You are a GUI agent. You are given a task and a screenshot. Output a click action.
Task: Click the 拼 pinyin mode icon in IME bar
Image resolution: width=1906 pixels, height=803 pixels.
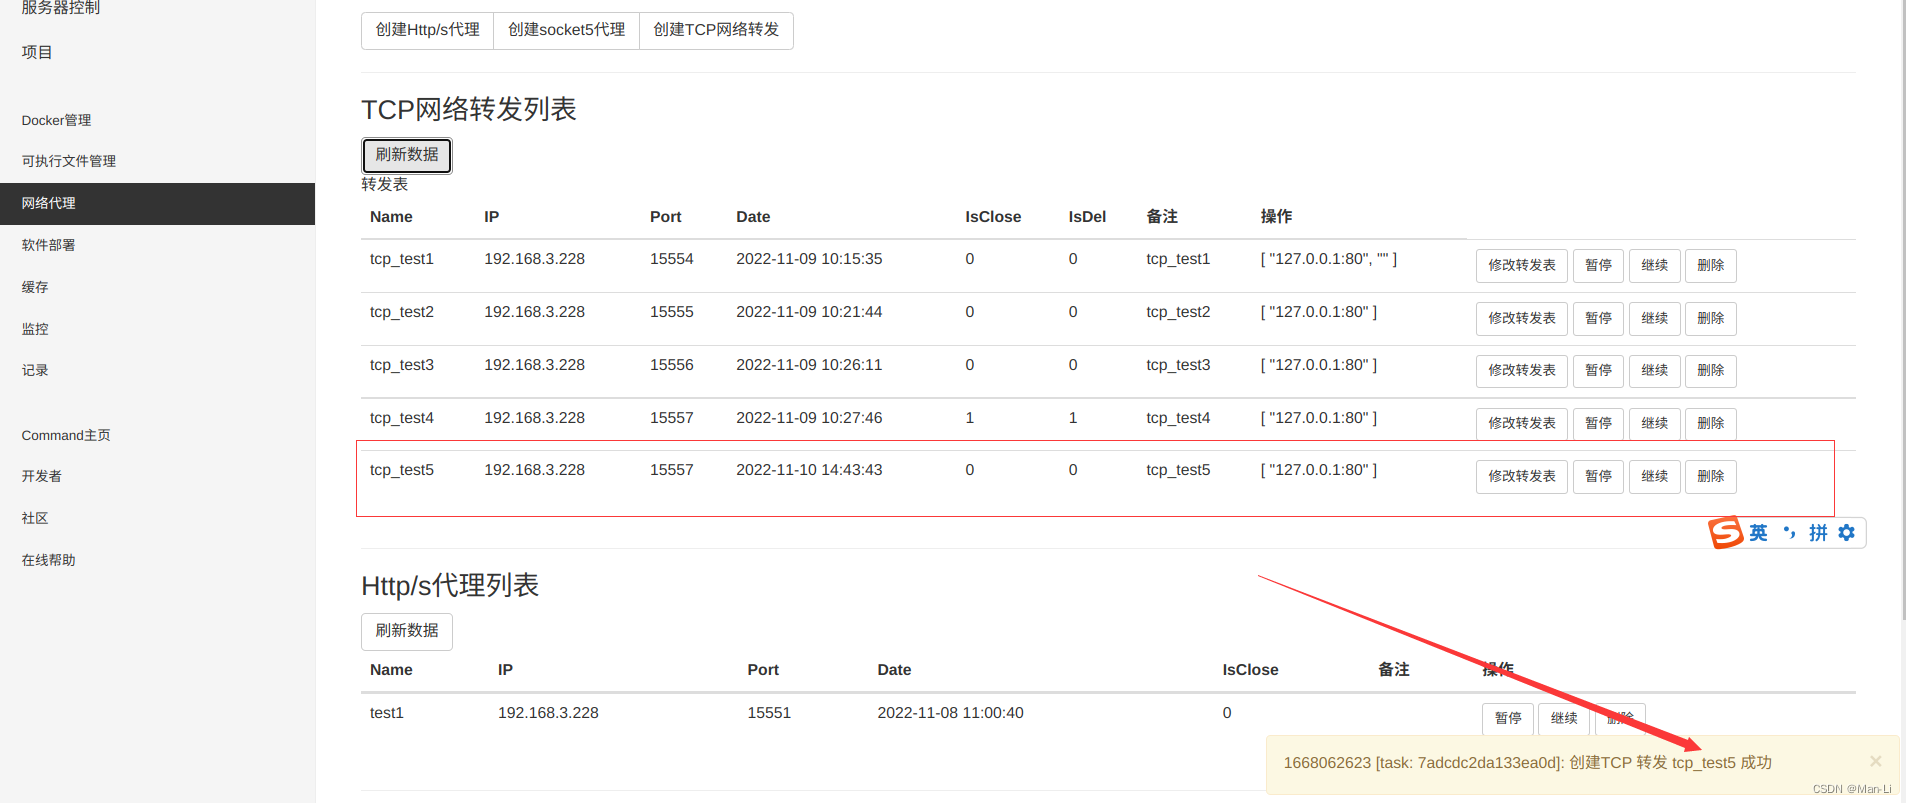(x=1818, y=533)
